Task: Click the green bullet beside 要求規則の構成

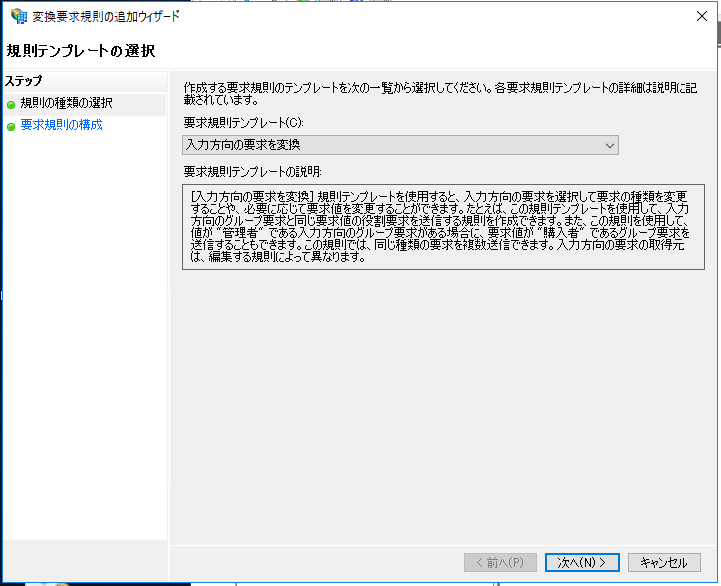Action: (x=11, y=126)
